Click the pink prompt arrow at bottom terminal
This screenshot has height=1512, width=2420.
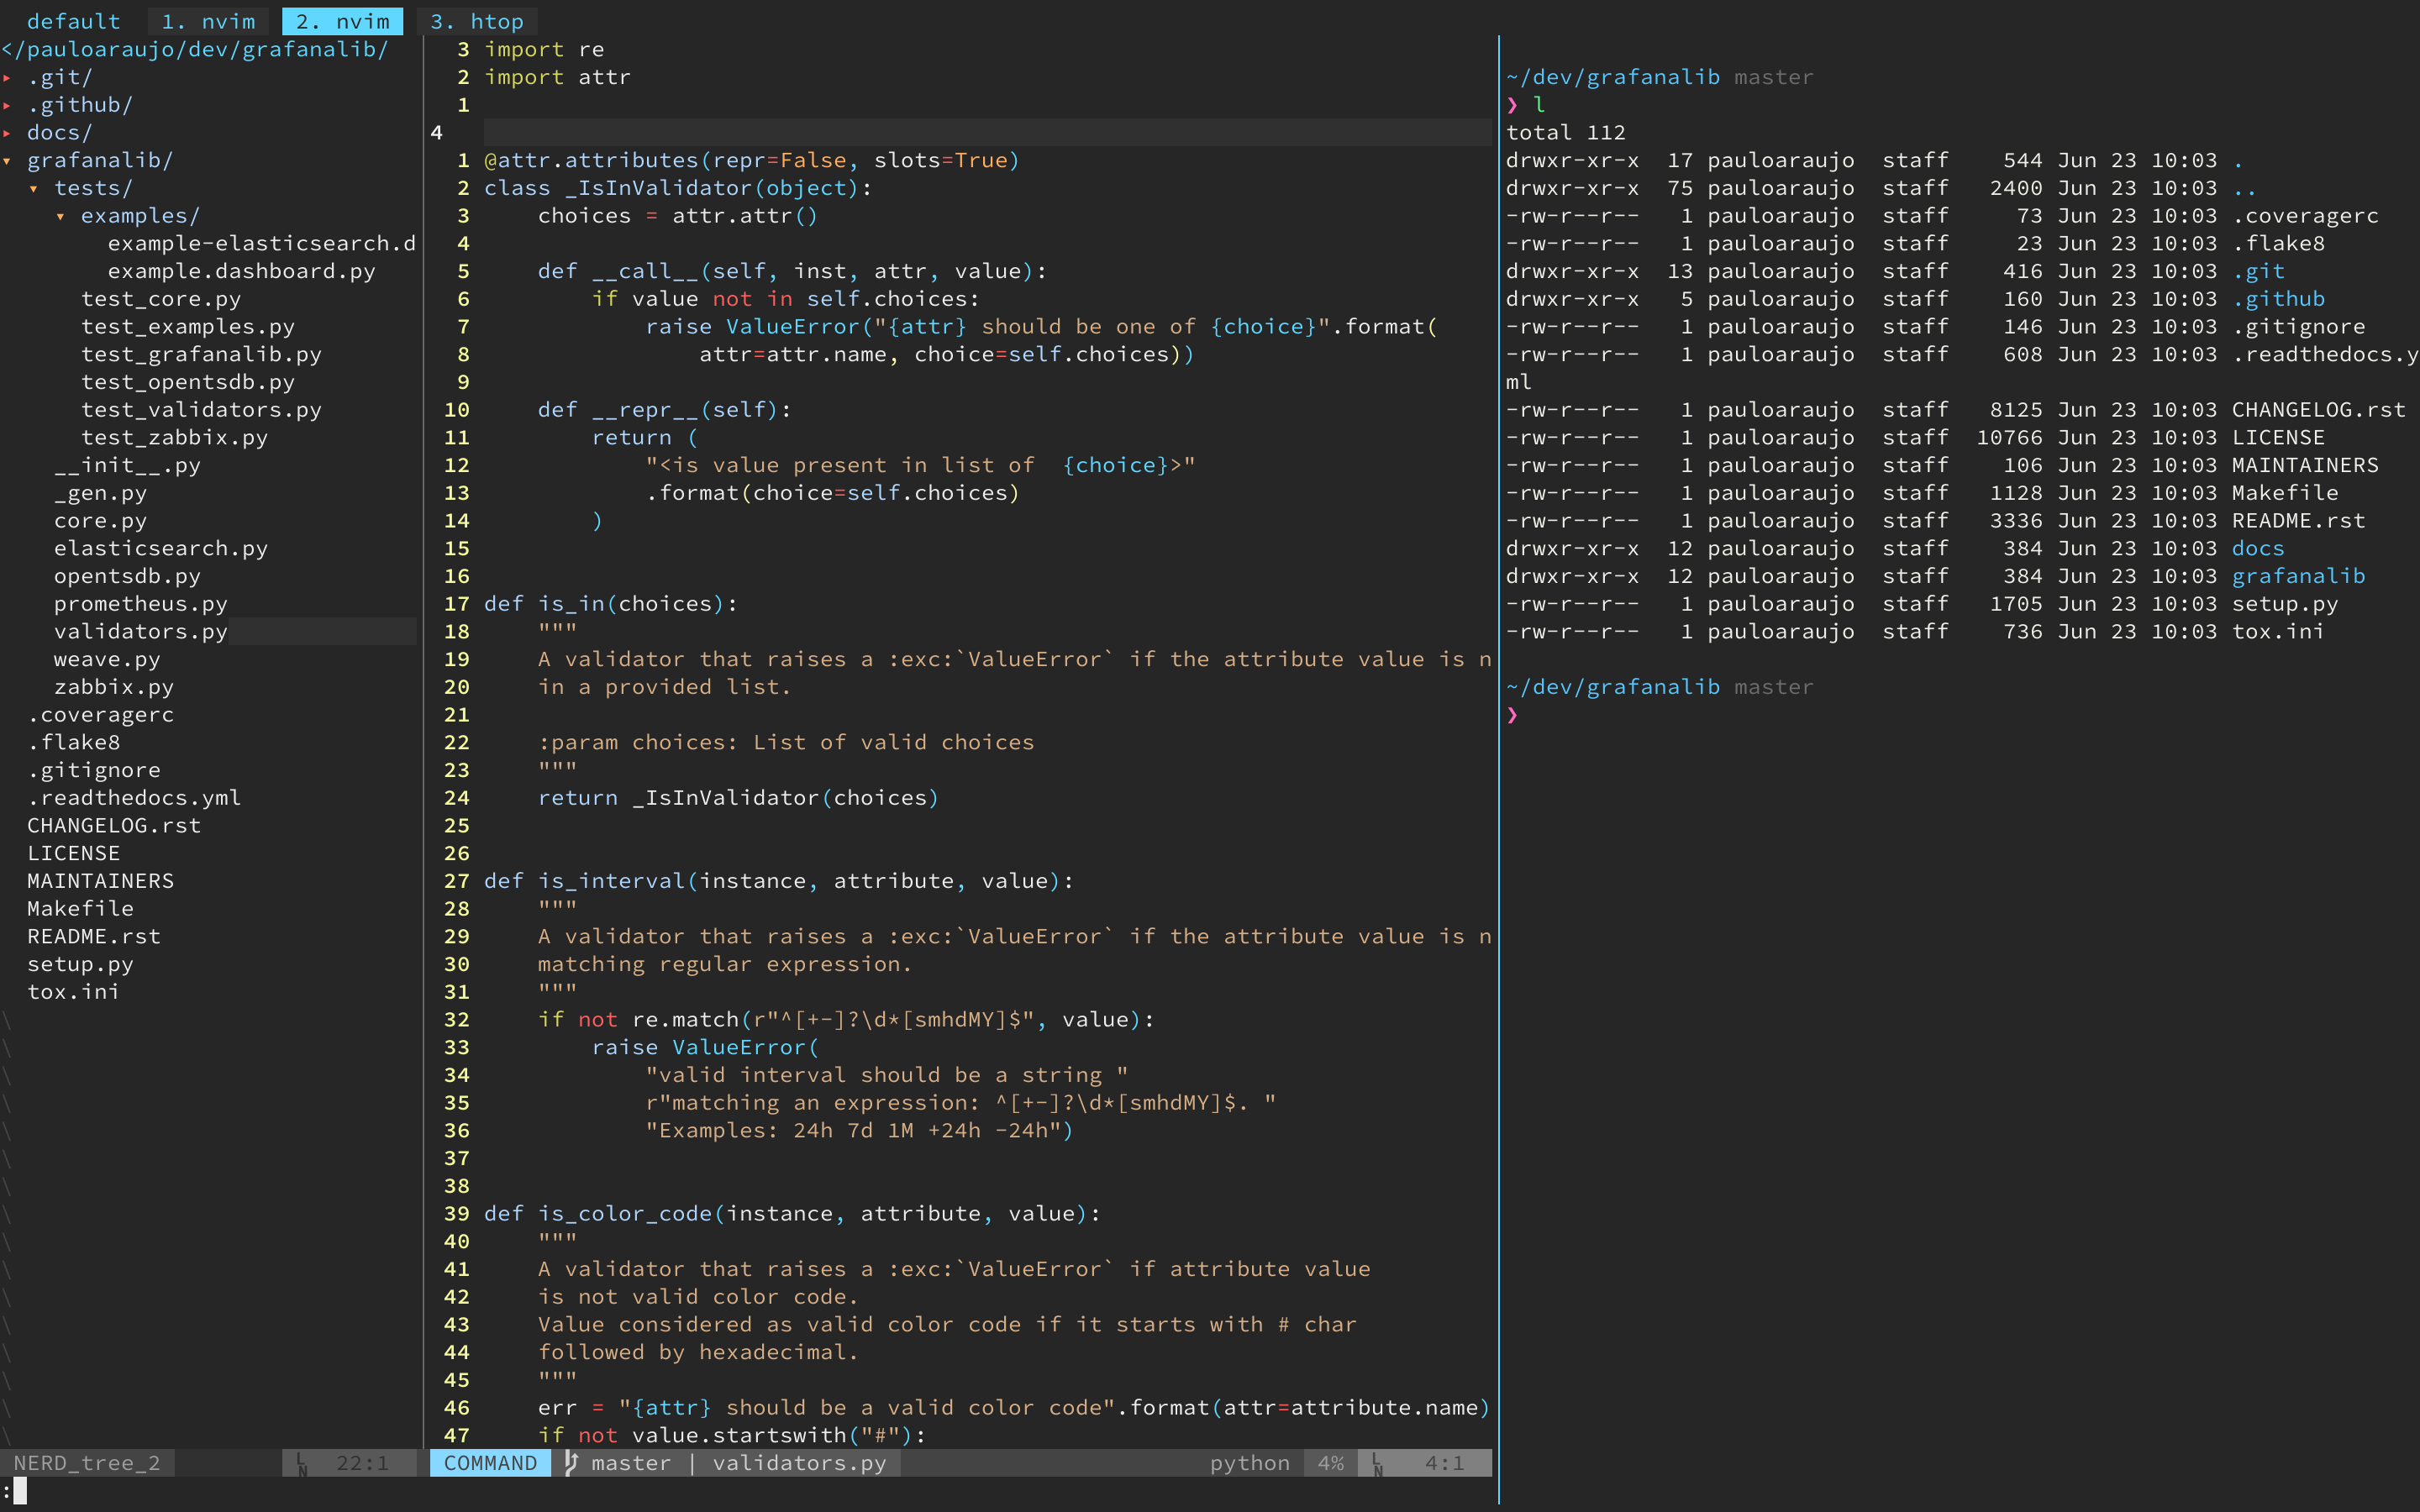pos(1512,715)
